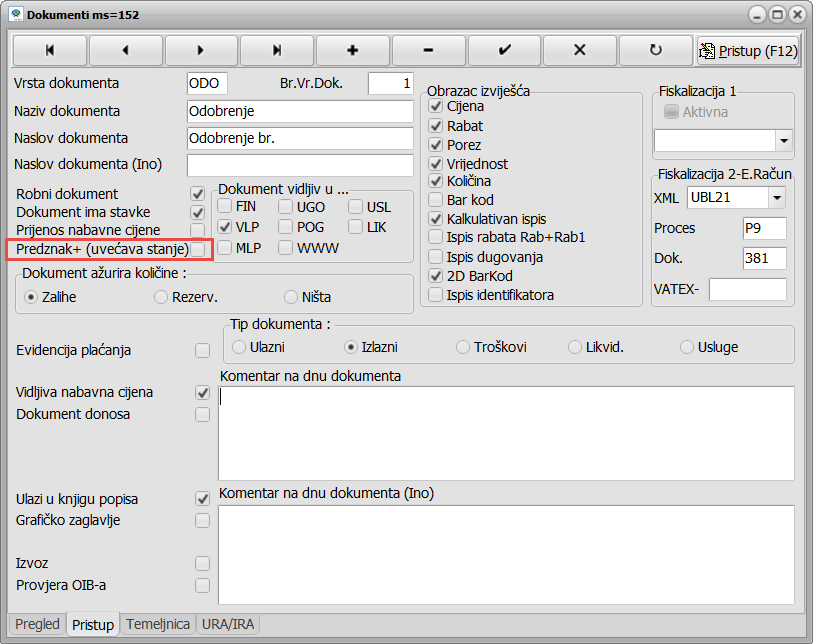The image size is (813, 644).
Task: Select the Ulazni document type
Action: click(239, 347)
